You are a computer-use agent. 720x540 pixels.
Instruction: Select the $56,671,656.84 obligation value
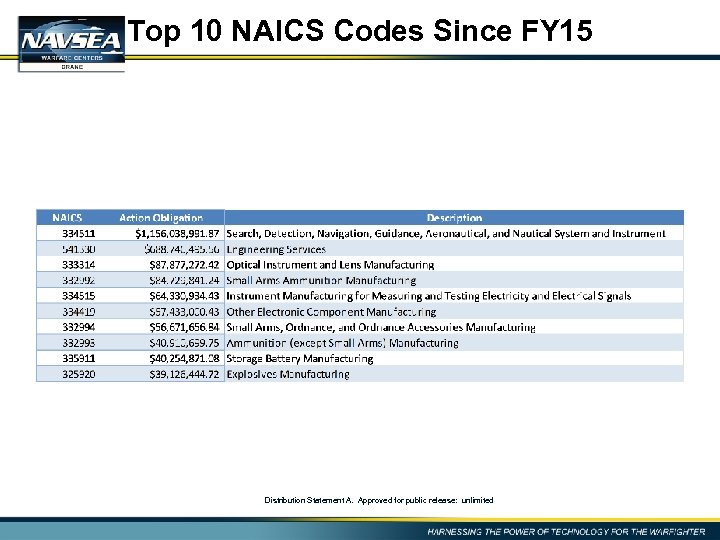pyautogui.click(x=184, y=327)
